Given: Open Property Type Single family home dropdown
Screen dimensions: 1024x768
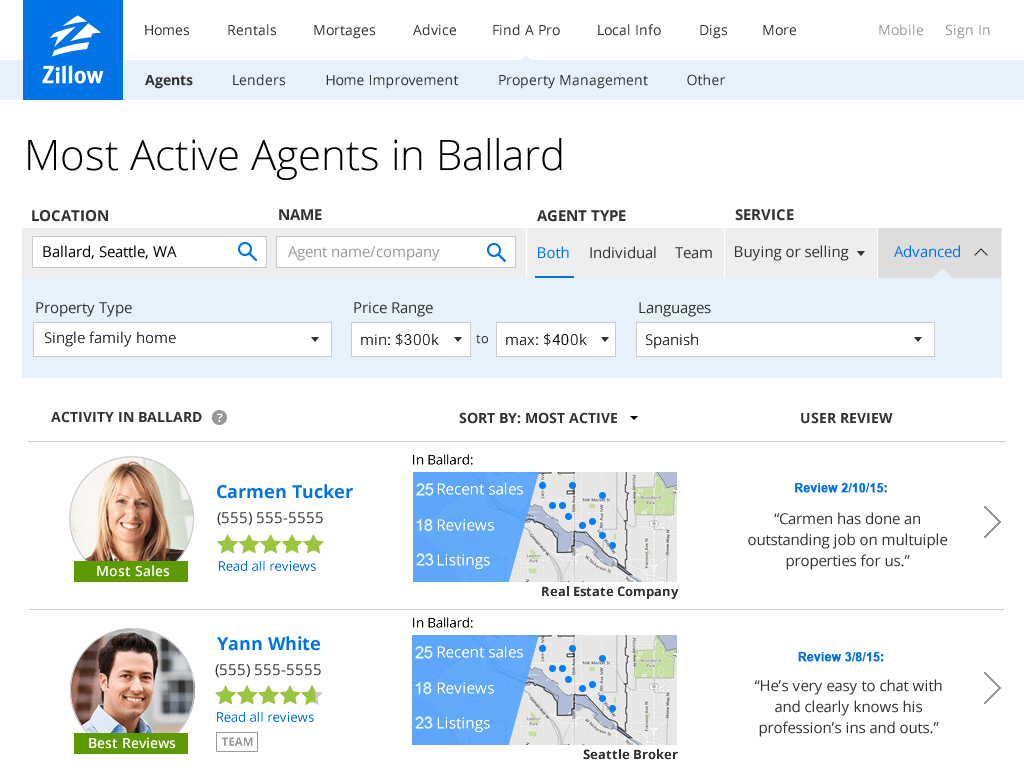Looking at the screenshot, I should [182, 339].
